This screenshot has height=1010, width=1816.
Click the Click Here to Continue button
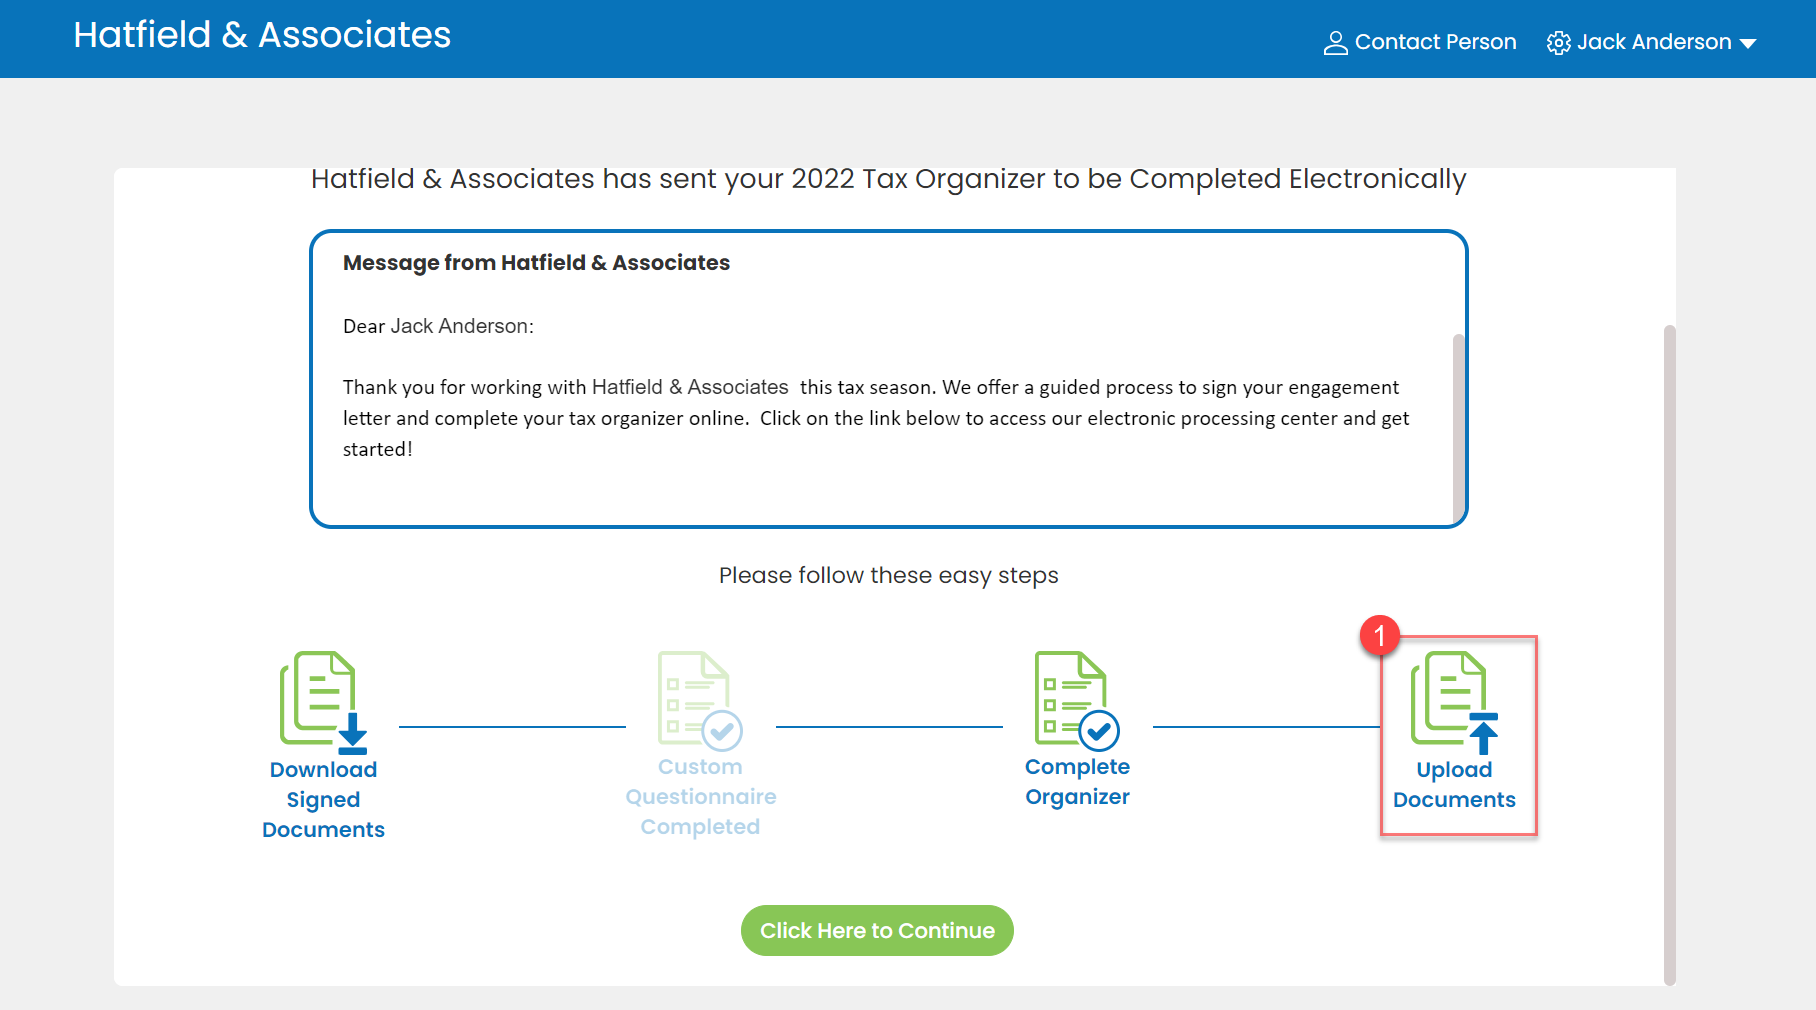877,930
